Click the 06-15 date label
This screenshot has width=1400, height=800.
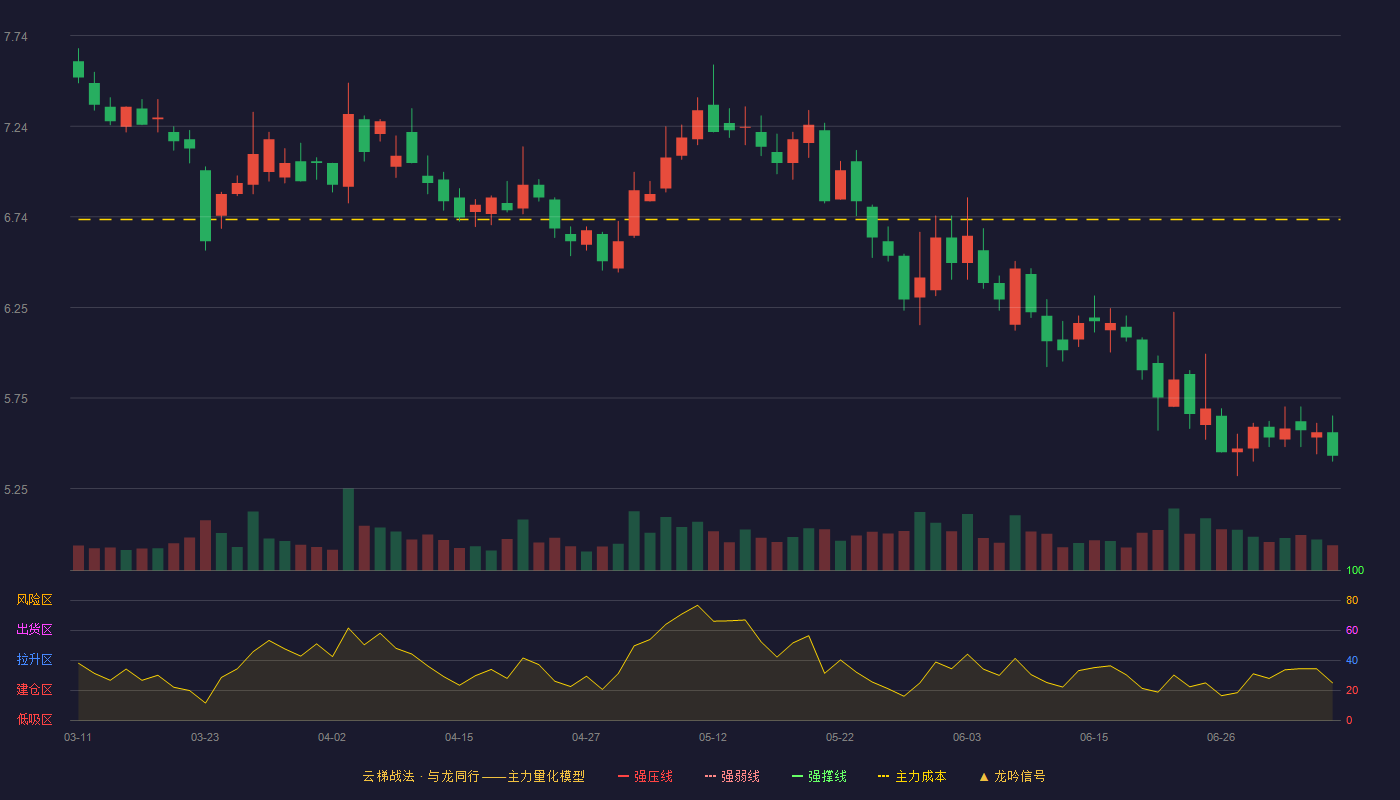[1094, 737]
